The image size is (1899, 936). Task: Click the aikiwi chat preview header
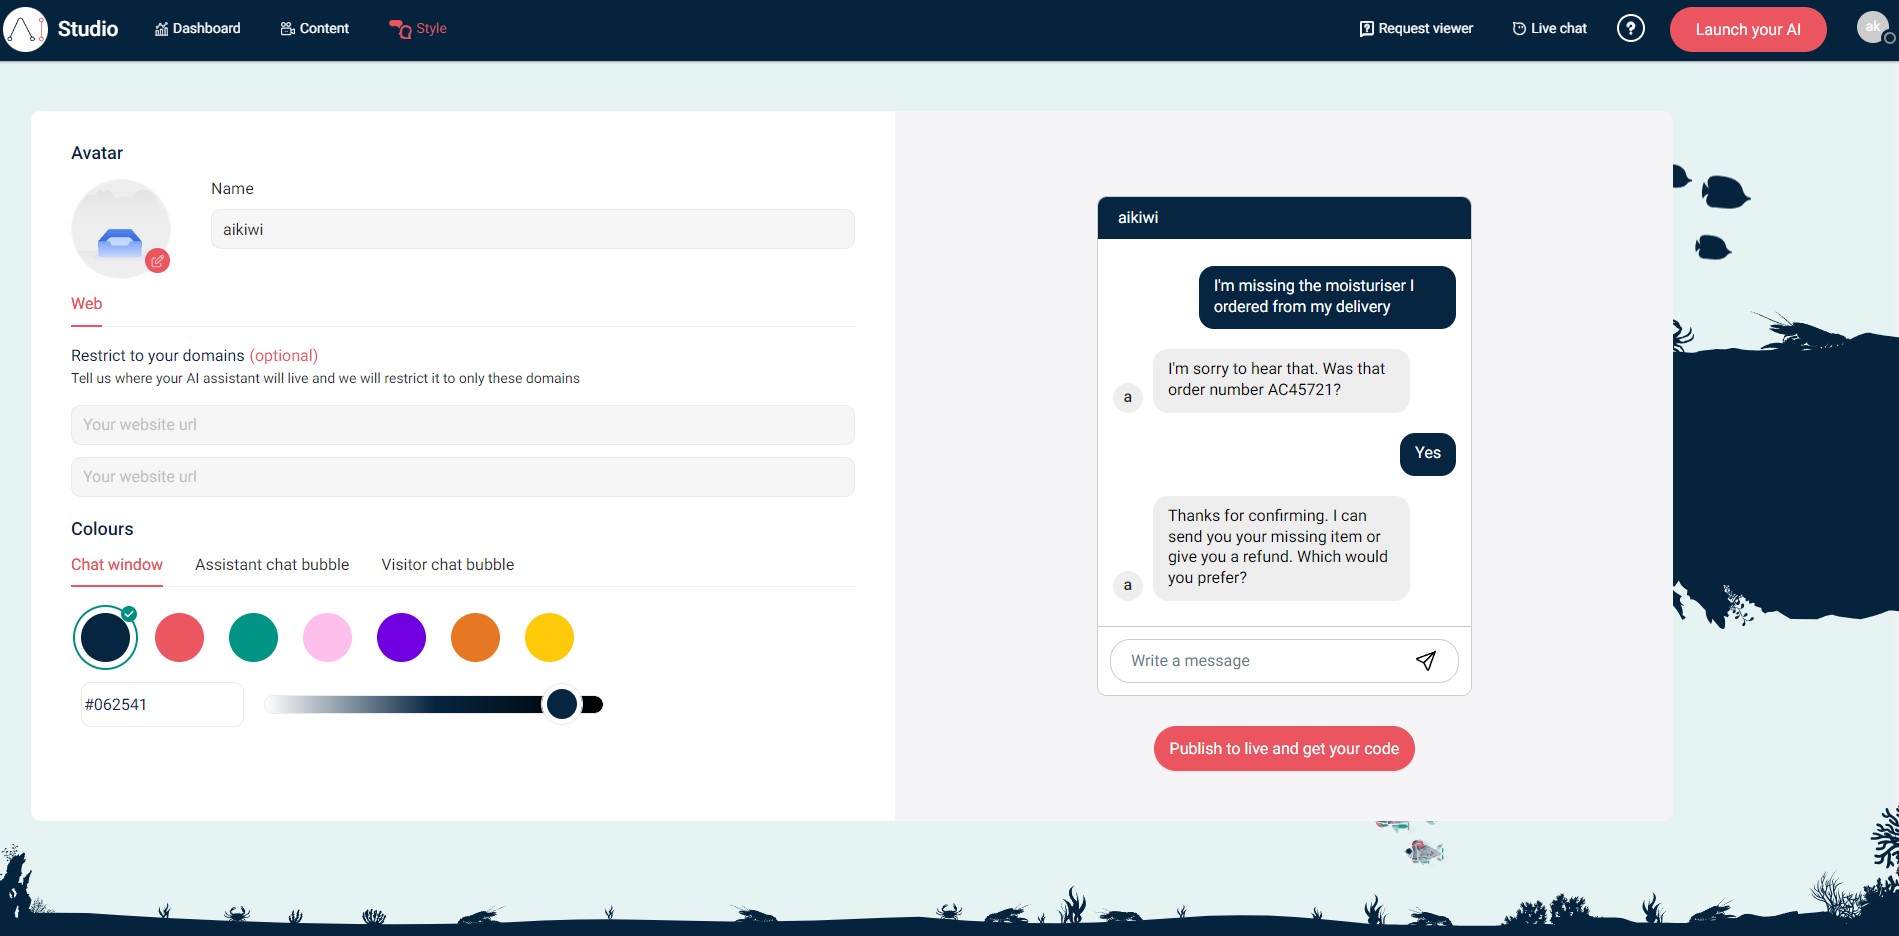(1284, 218)
